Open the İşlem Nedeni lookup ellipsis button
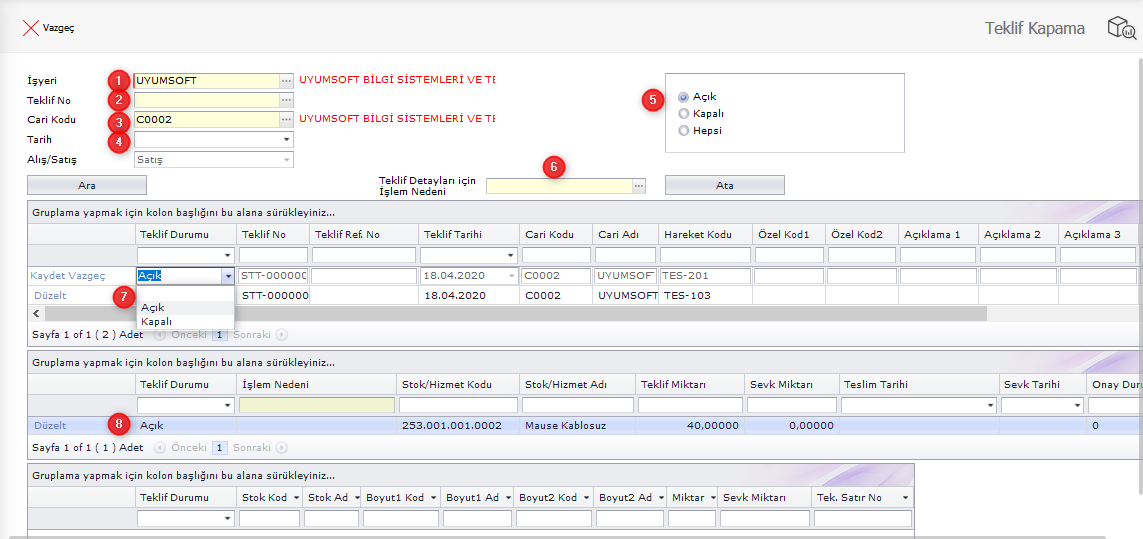1143x539 pixels. click(x=639, y=186)
